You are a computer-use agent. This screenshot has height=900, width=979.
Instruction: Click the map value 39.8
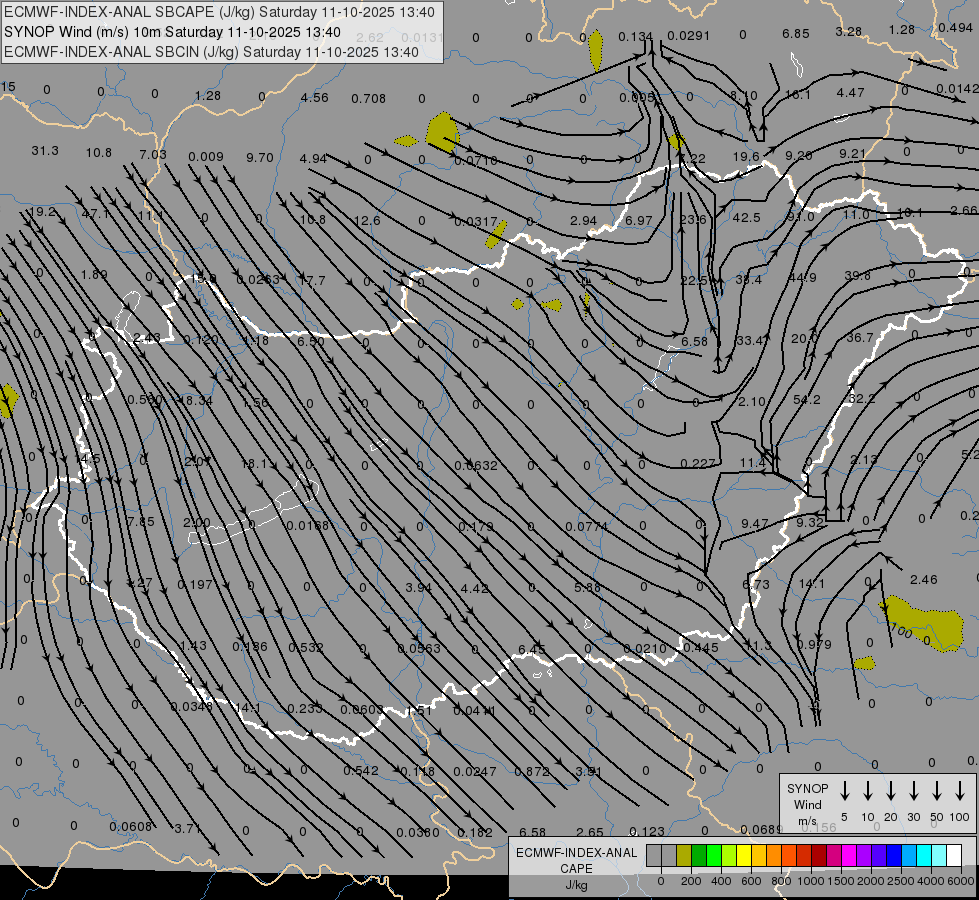point(858,275)
